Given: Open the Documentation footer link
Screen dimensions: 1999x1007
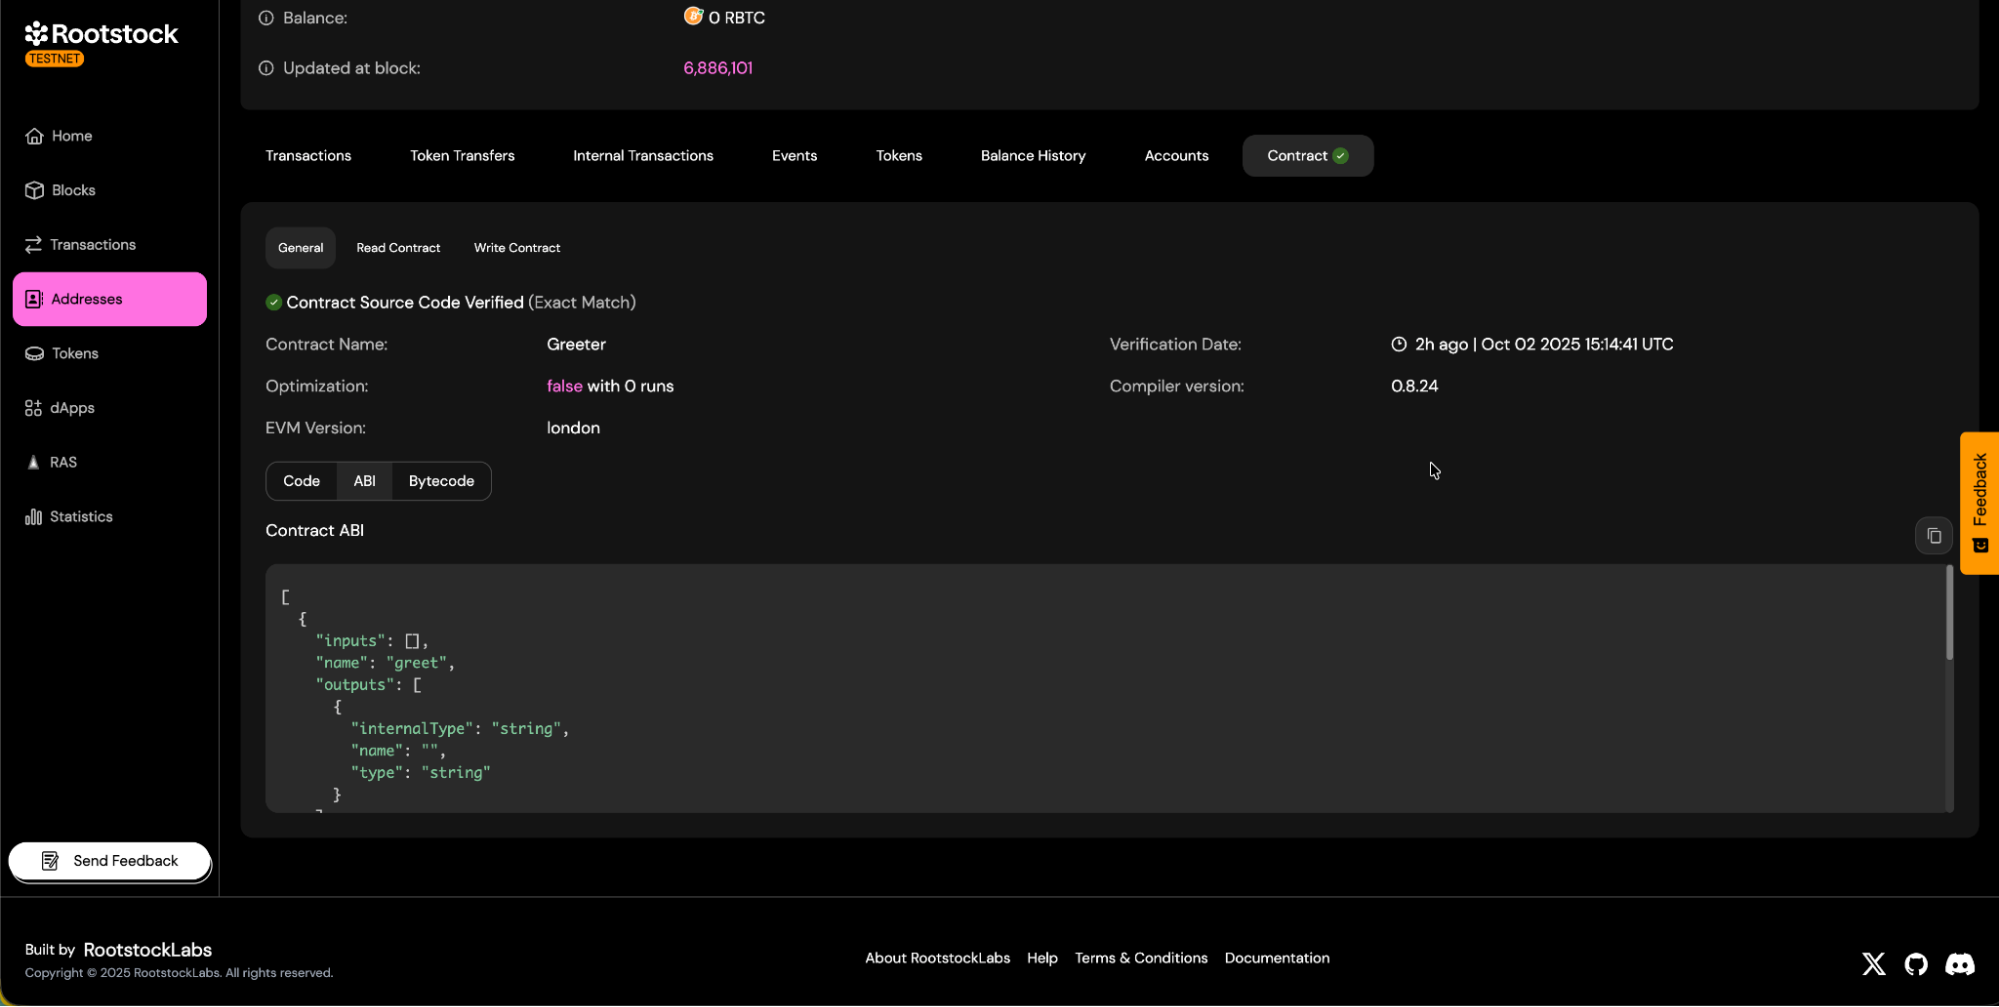Looking at the screenshot, I should (1276, 958).
